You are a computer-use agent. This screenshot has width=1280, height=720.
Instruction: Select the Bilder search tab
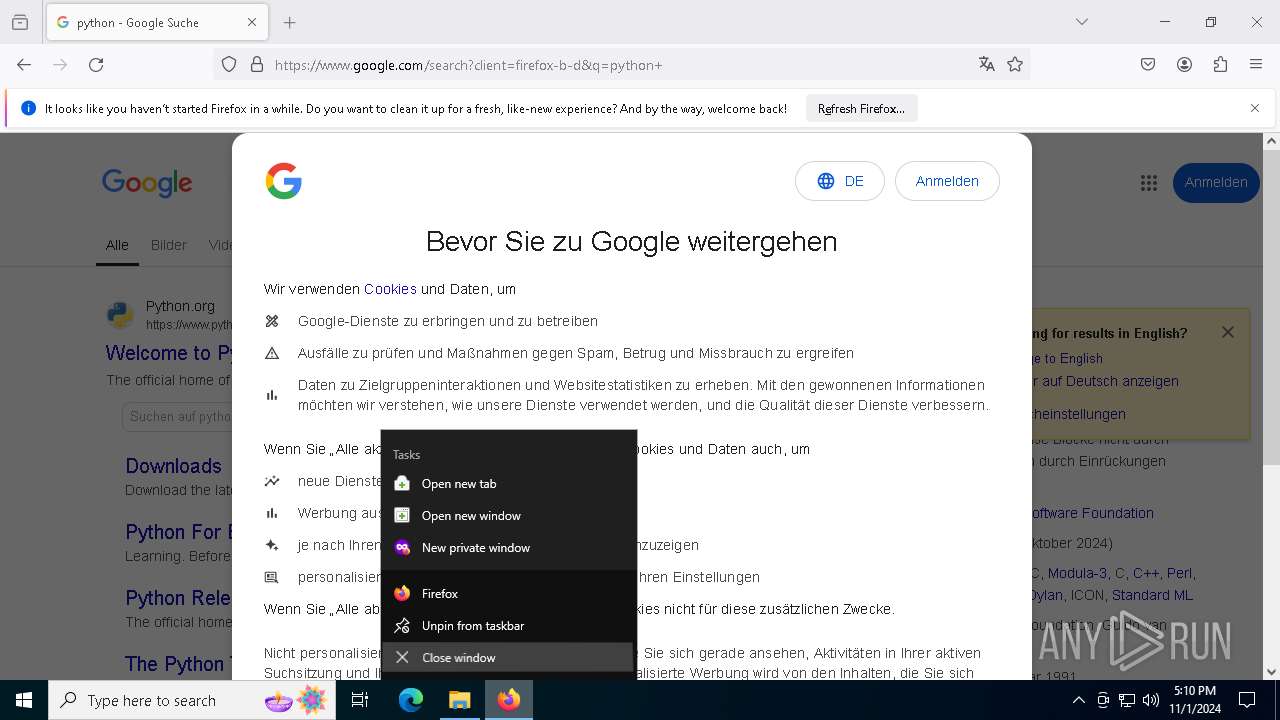tap(168, 245)
